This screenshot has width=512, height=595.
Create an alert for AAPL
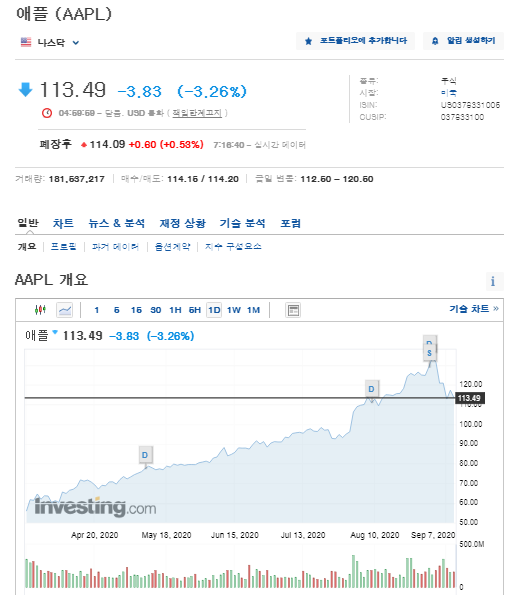463,41
